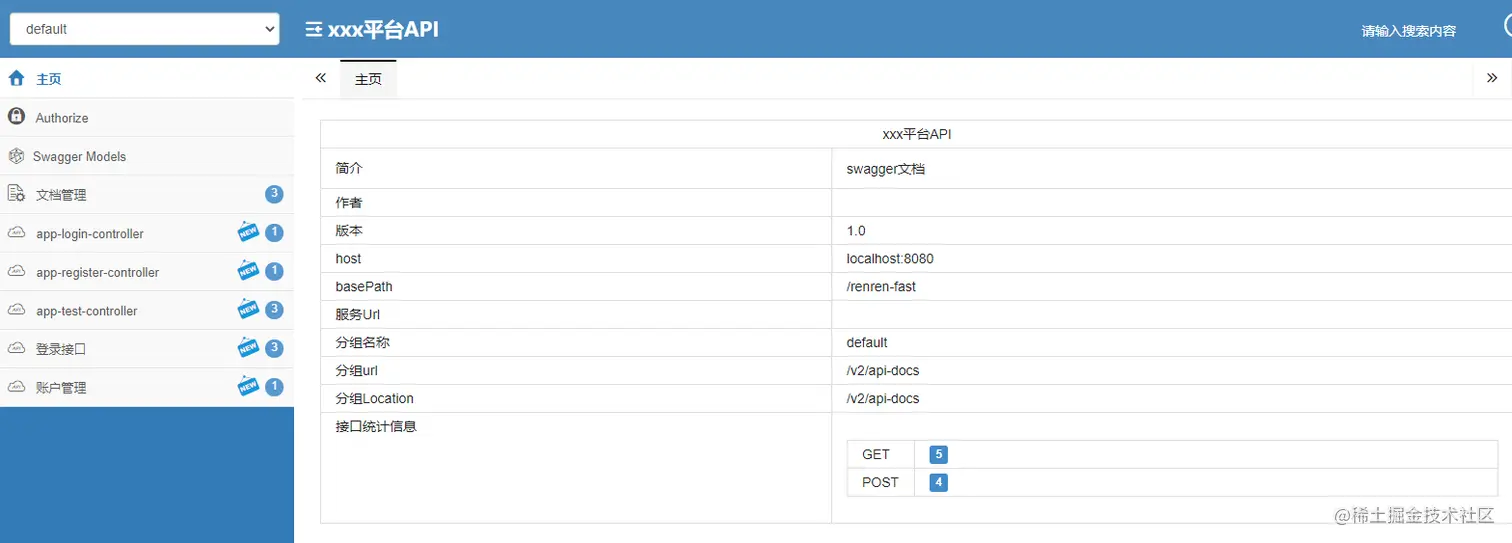This screenshot has height=543, width=1512.
Task: Click the count badge on app-login-controller
Action: pyautogui.click(x=274, y=233)
